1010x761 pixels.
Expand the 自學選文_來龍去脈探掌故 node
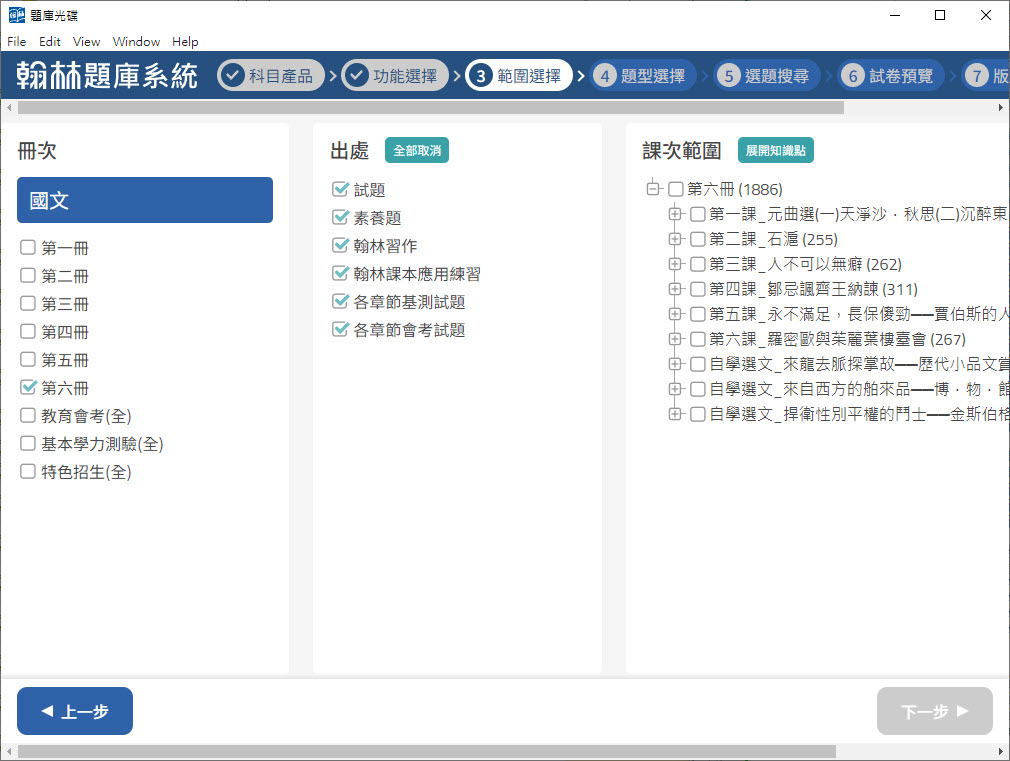[x=674, y=364]
